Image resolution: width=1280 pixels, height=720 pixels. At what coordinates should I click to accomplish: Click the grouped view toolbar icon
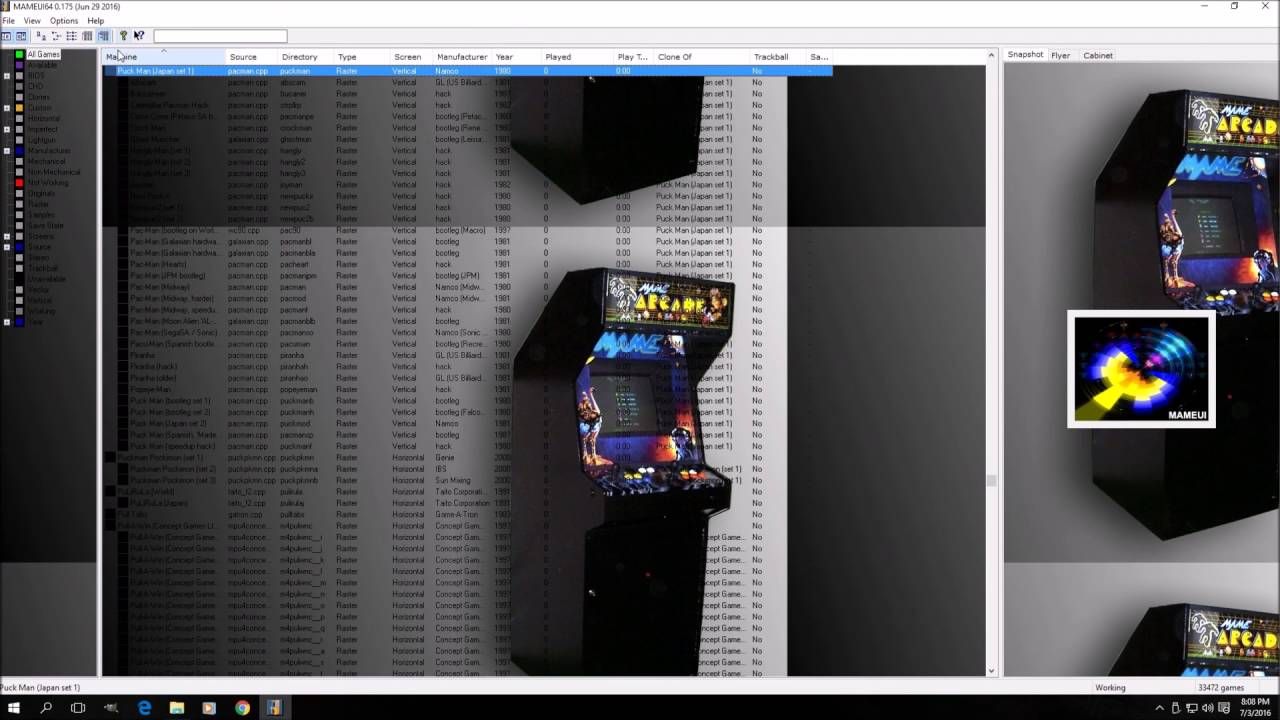(x=102, y=36)
